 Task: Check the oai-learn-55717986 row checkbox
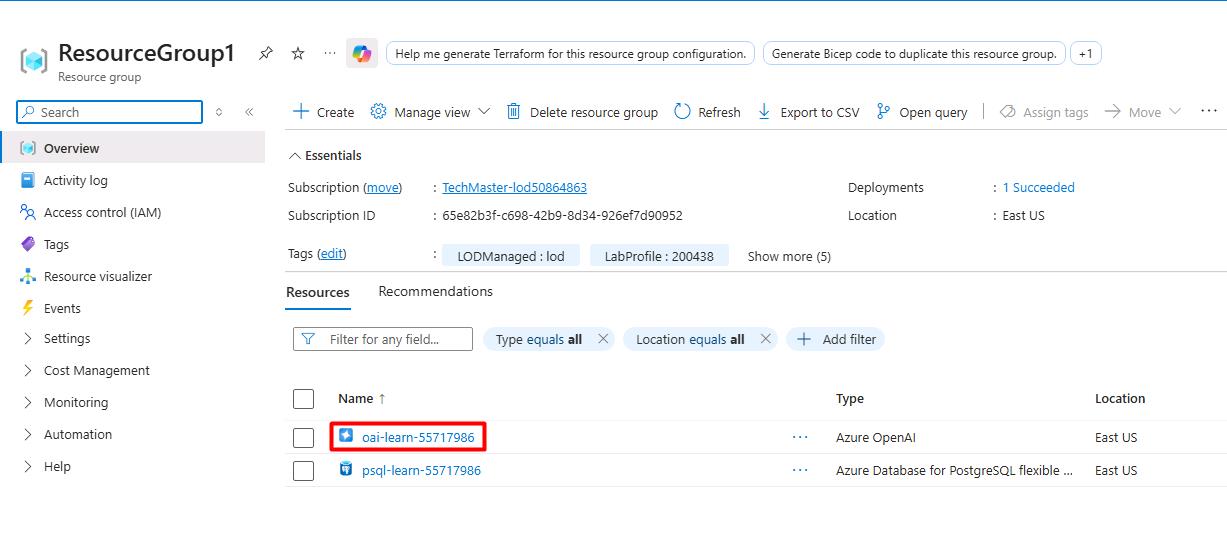point(303,438)
